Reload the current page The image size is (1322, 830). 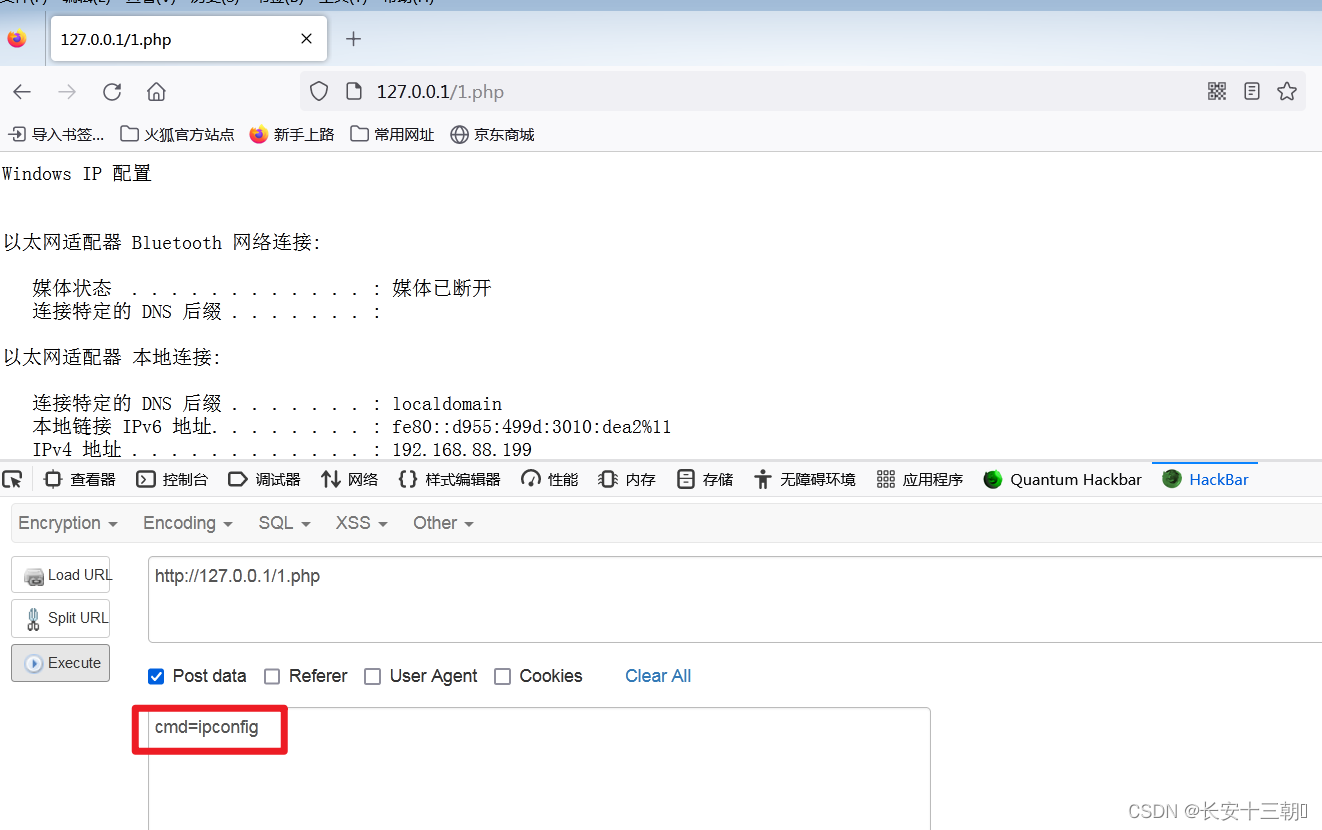(x=112, y=92)
